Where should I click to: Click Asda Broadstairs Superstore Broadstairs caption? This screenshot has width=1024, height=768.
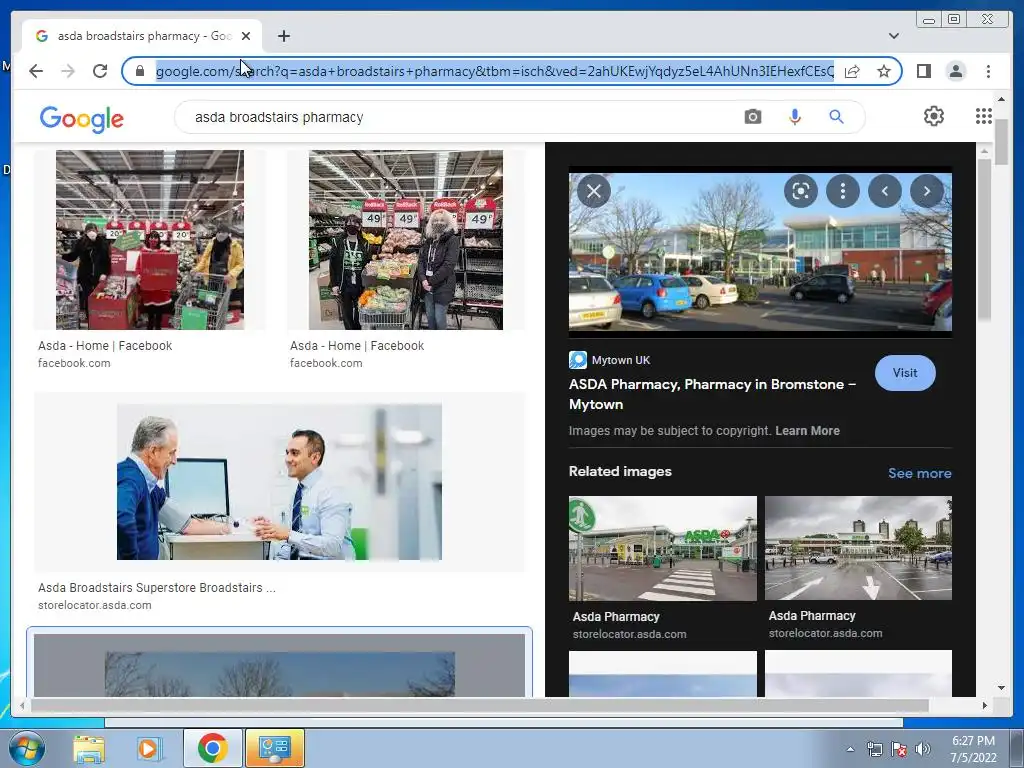pyautogui.click(x=157, y=588)
